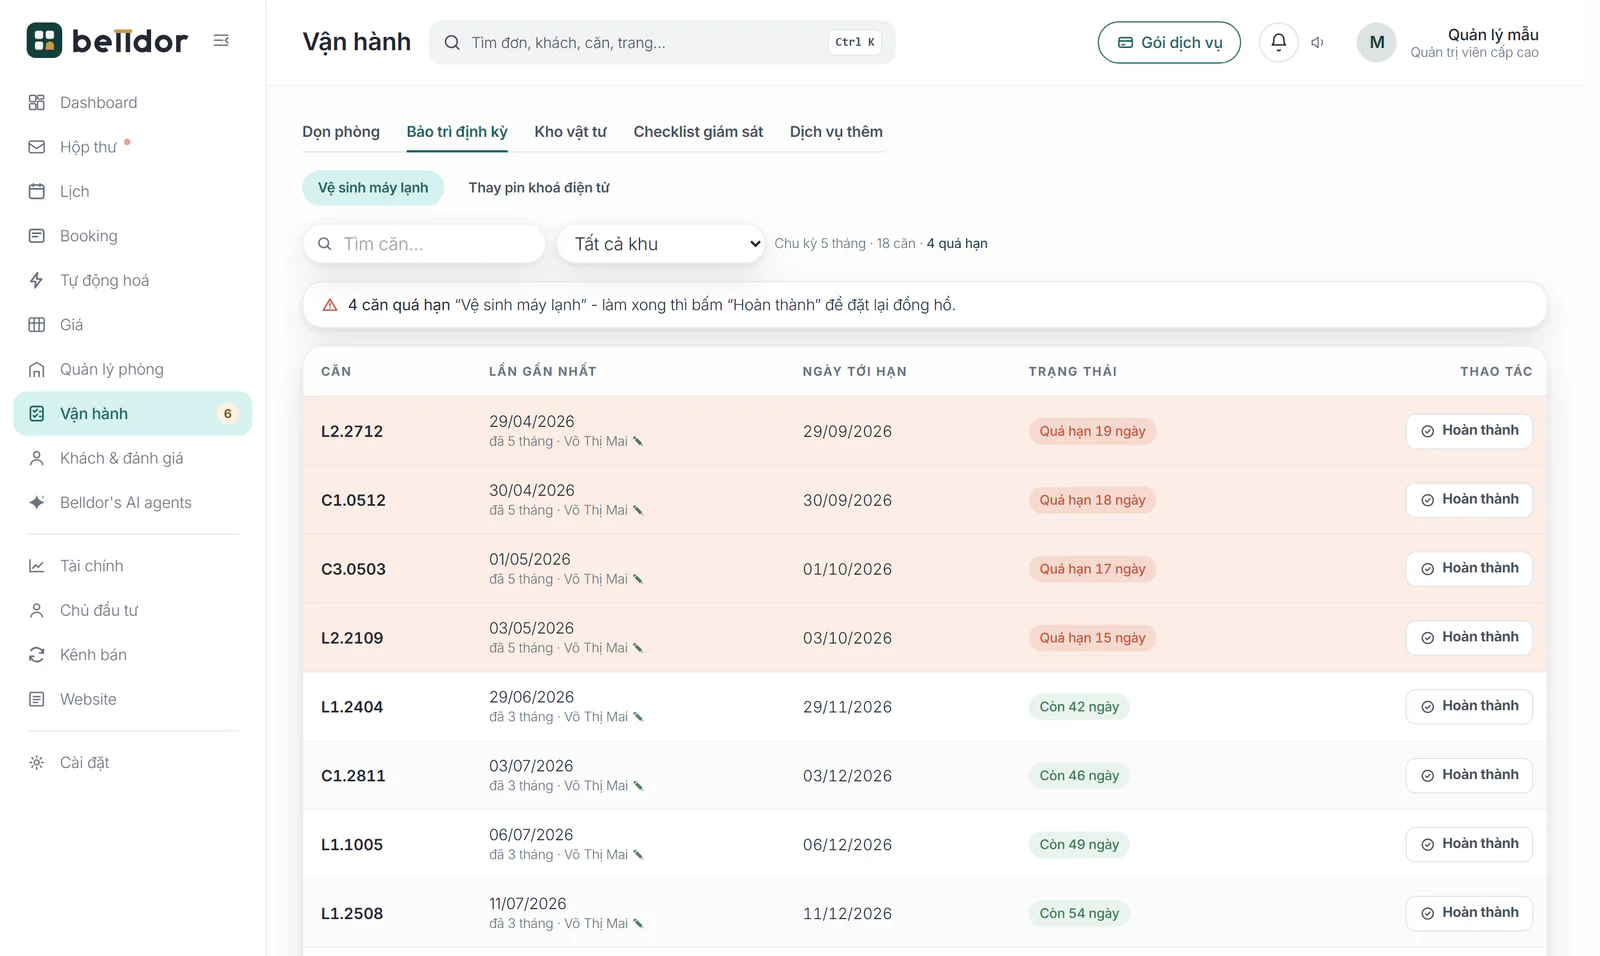Click the Belldor logo icon

[x=44, y=40]
